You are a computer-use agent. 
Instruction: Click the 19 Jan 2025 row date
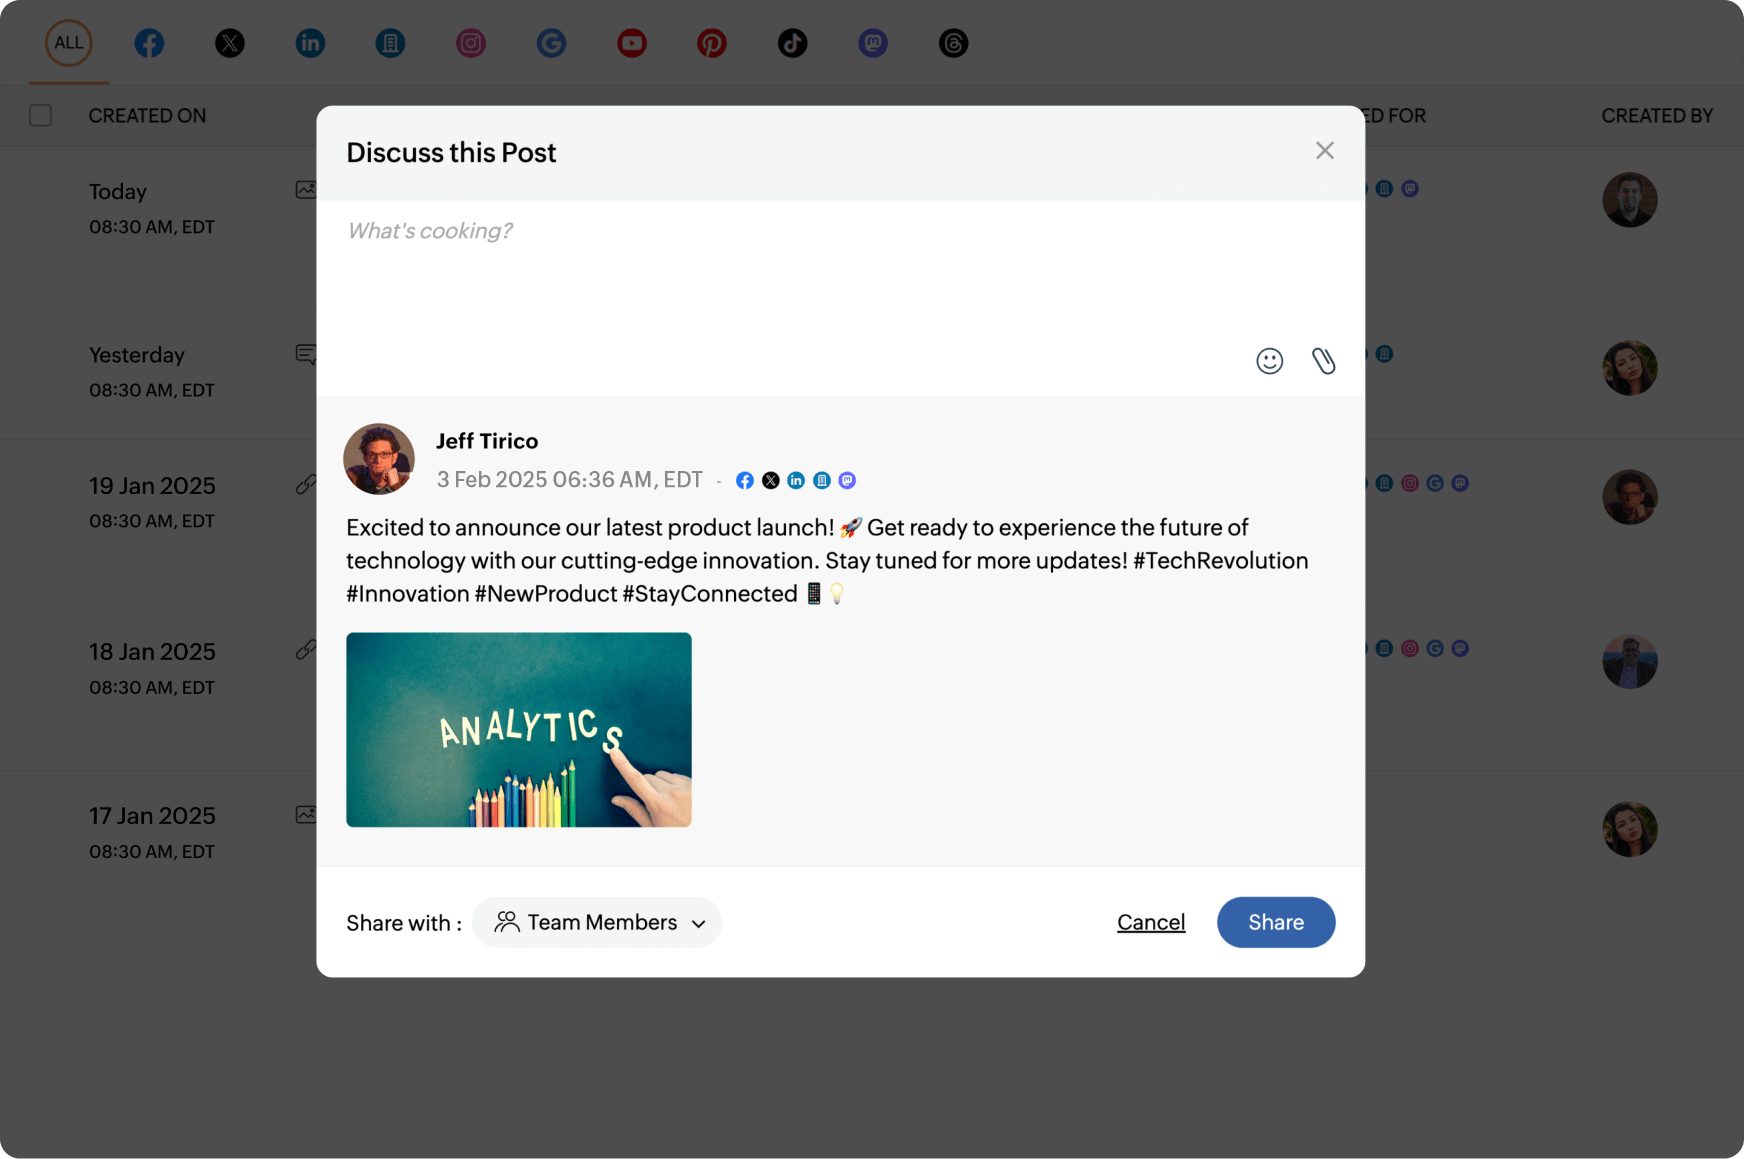152,486
